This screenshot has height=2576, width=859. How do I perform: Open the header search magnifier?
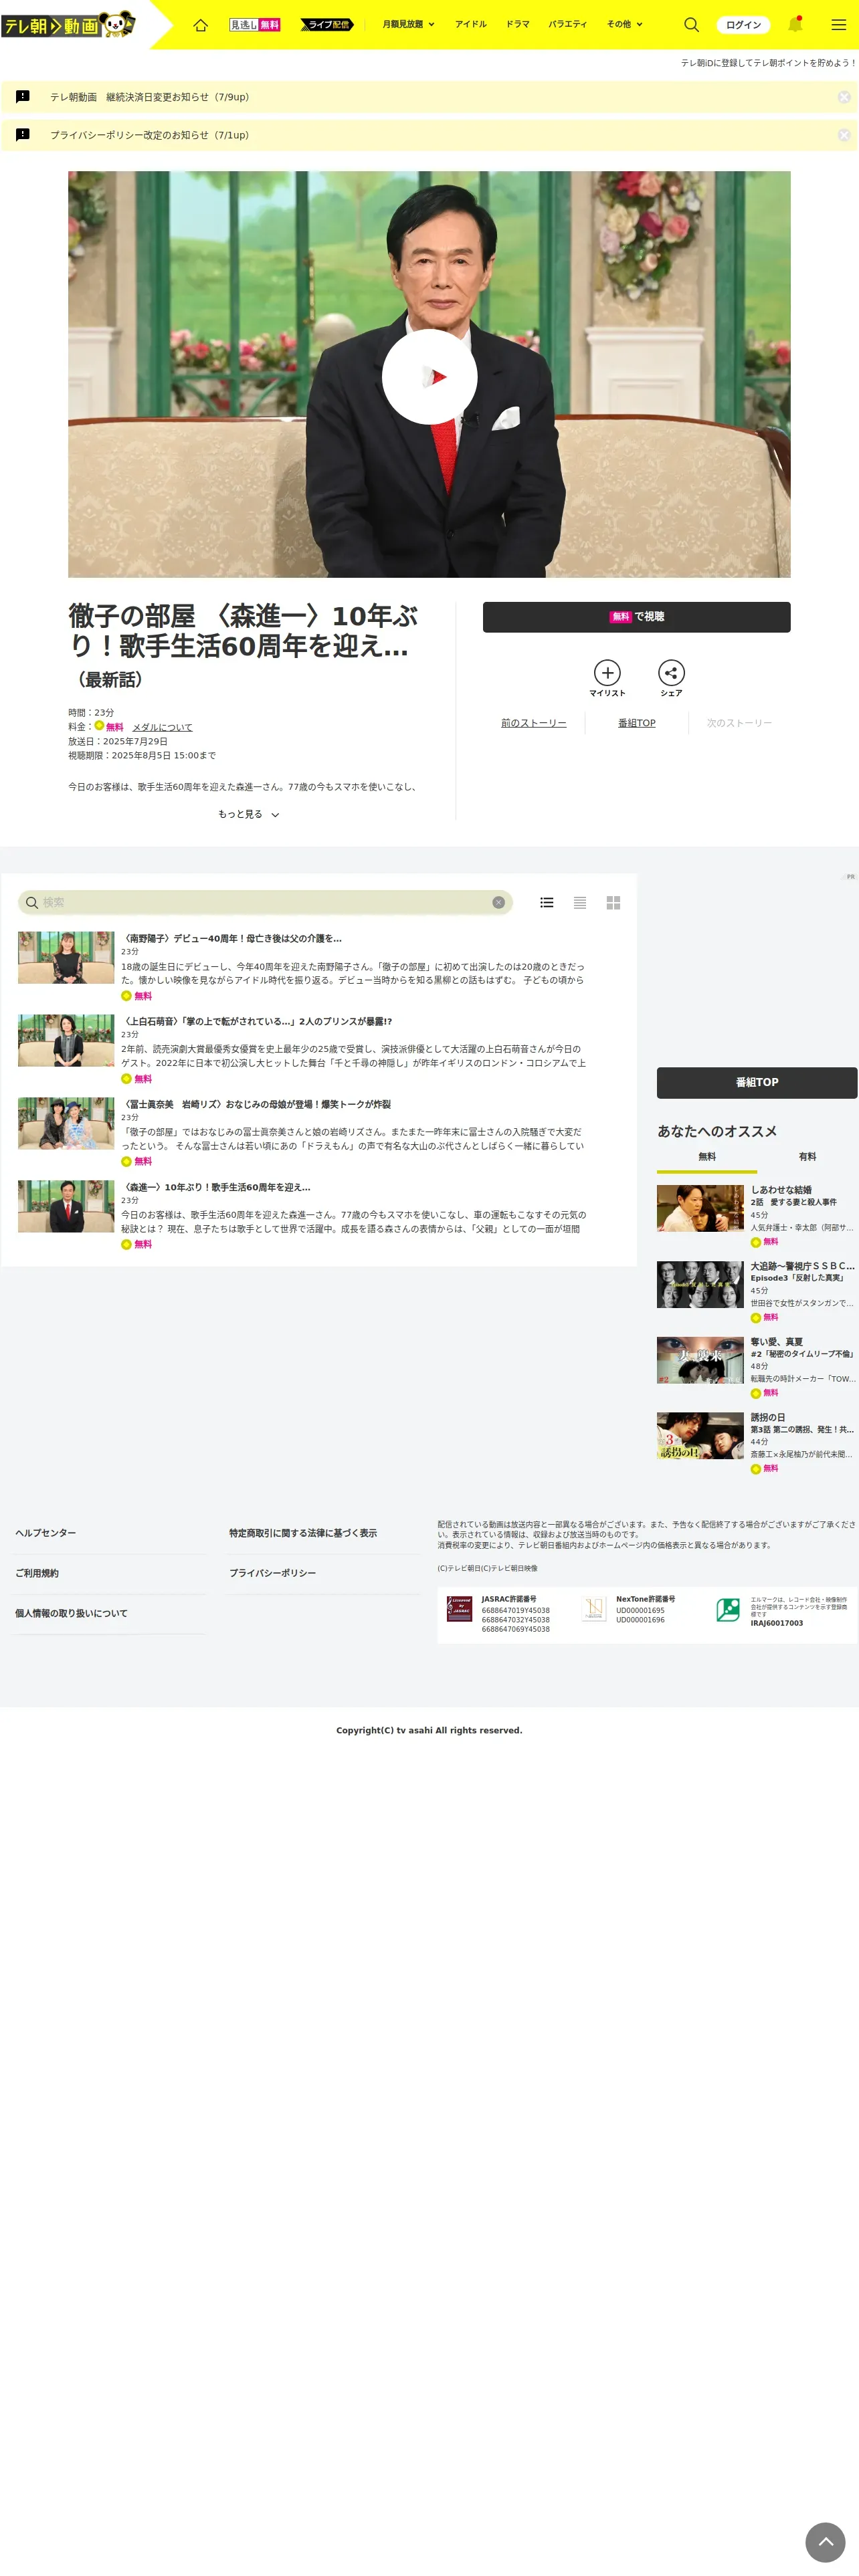click(691, 25)
